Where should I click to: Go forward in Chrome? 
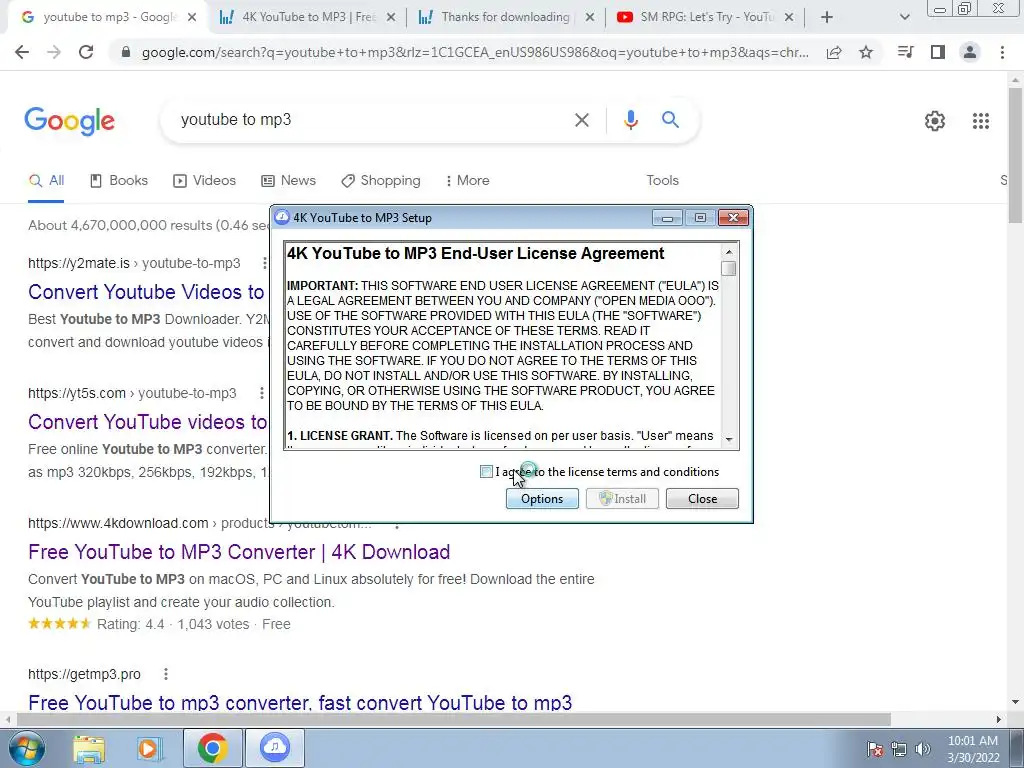point(54,52)
